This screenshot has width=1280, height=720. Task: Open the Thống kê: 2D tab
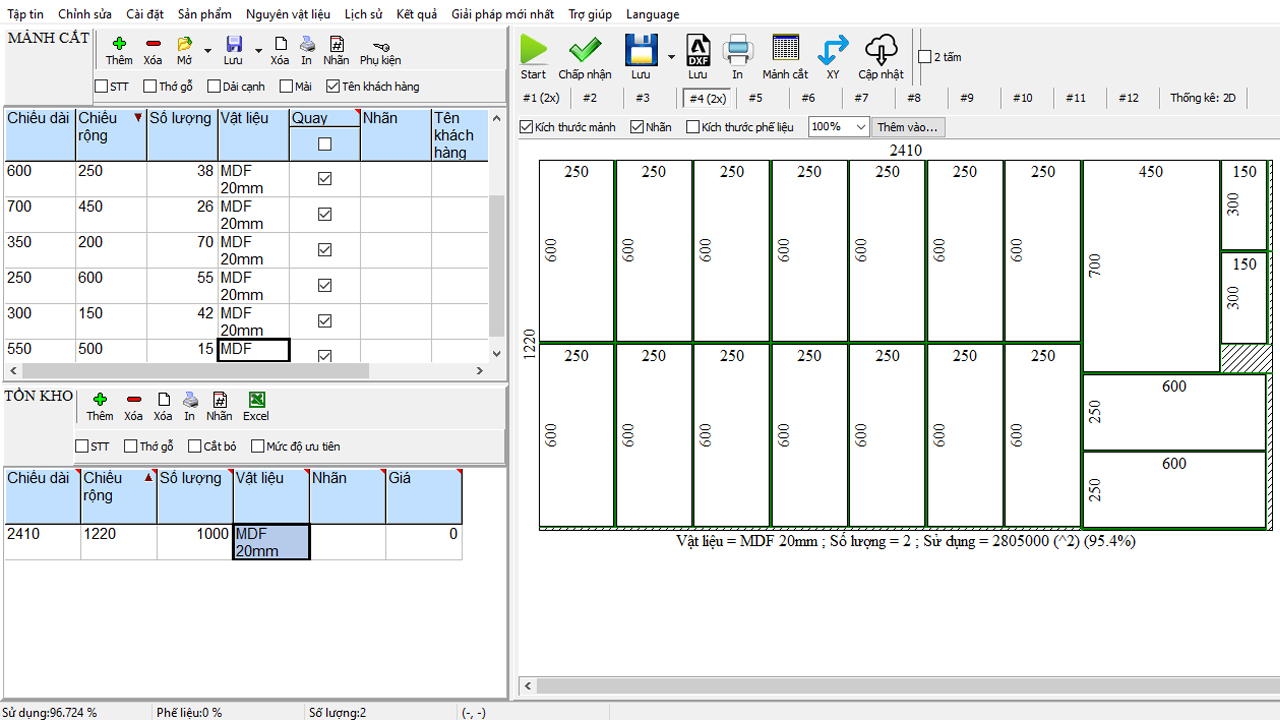click(1203, 98)
